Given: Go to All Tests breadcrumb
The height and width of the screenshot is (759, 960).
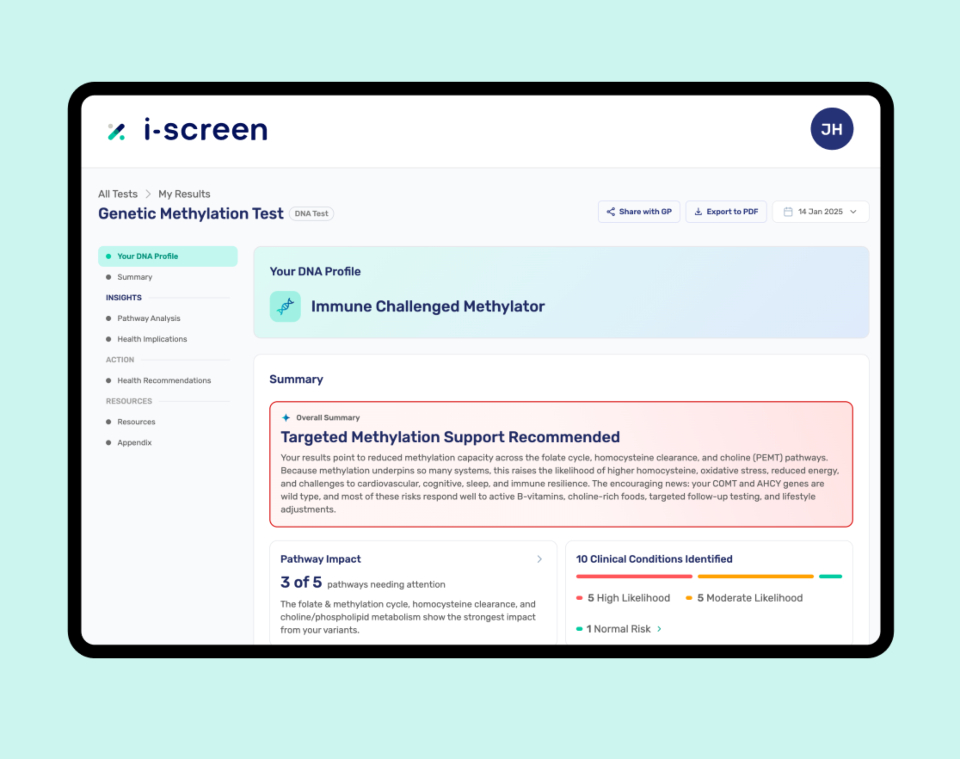Looking at the screenshot, I should (x=118, y=194).
